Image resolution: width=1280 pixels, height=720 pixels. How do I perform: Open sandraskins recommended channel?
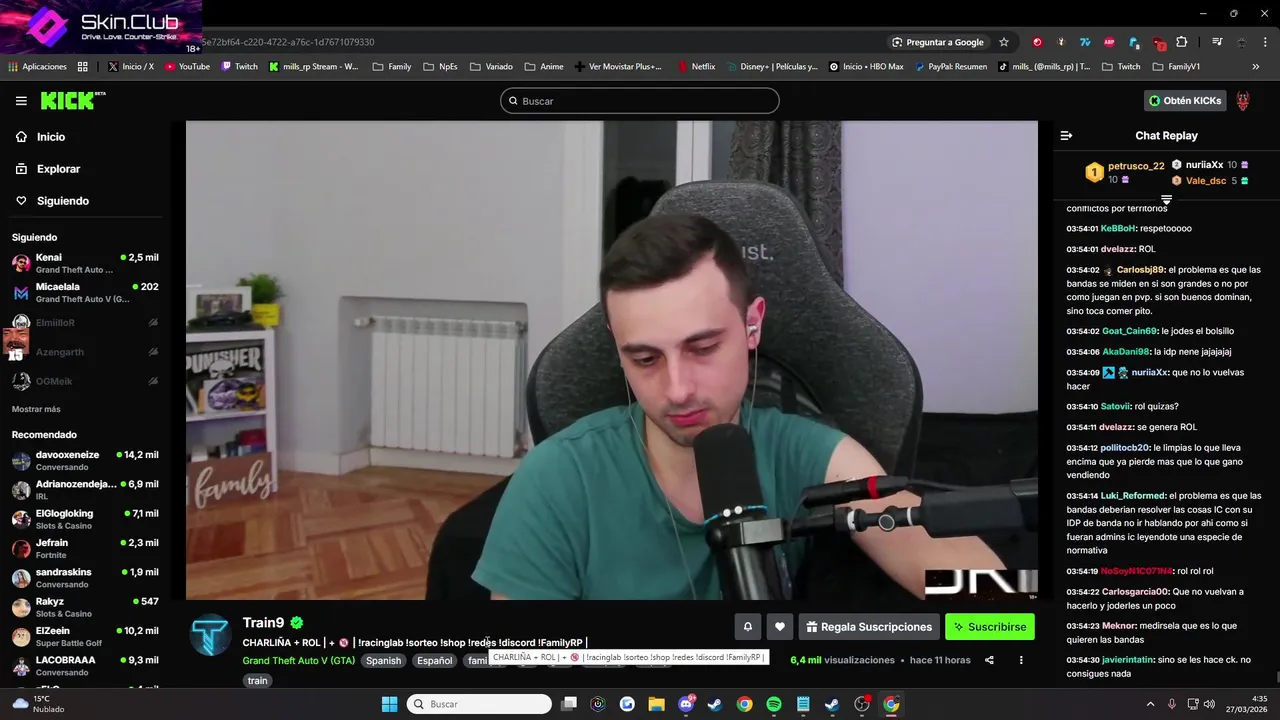(x=85, y=578)
